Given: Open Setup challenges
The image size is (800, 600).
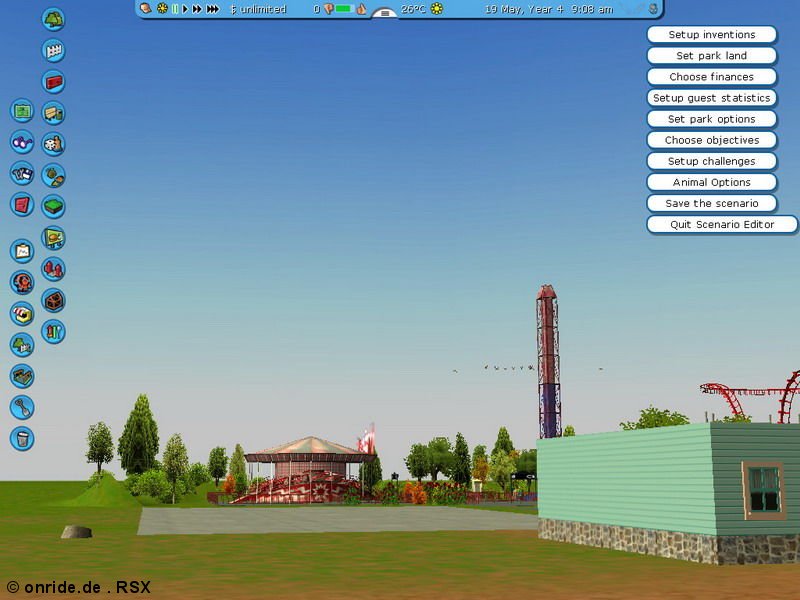Looking at the screenshot, I should (x=712, y=161).
